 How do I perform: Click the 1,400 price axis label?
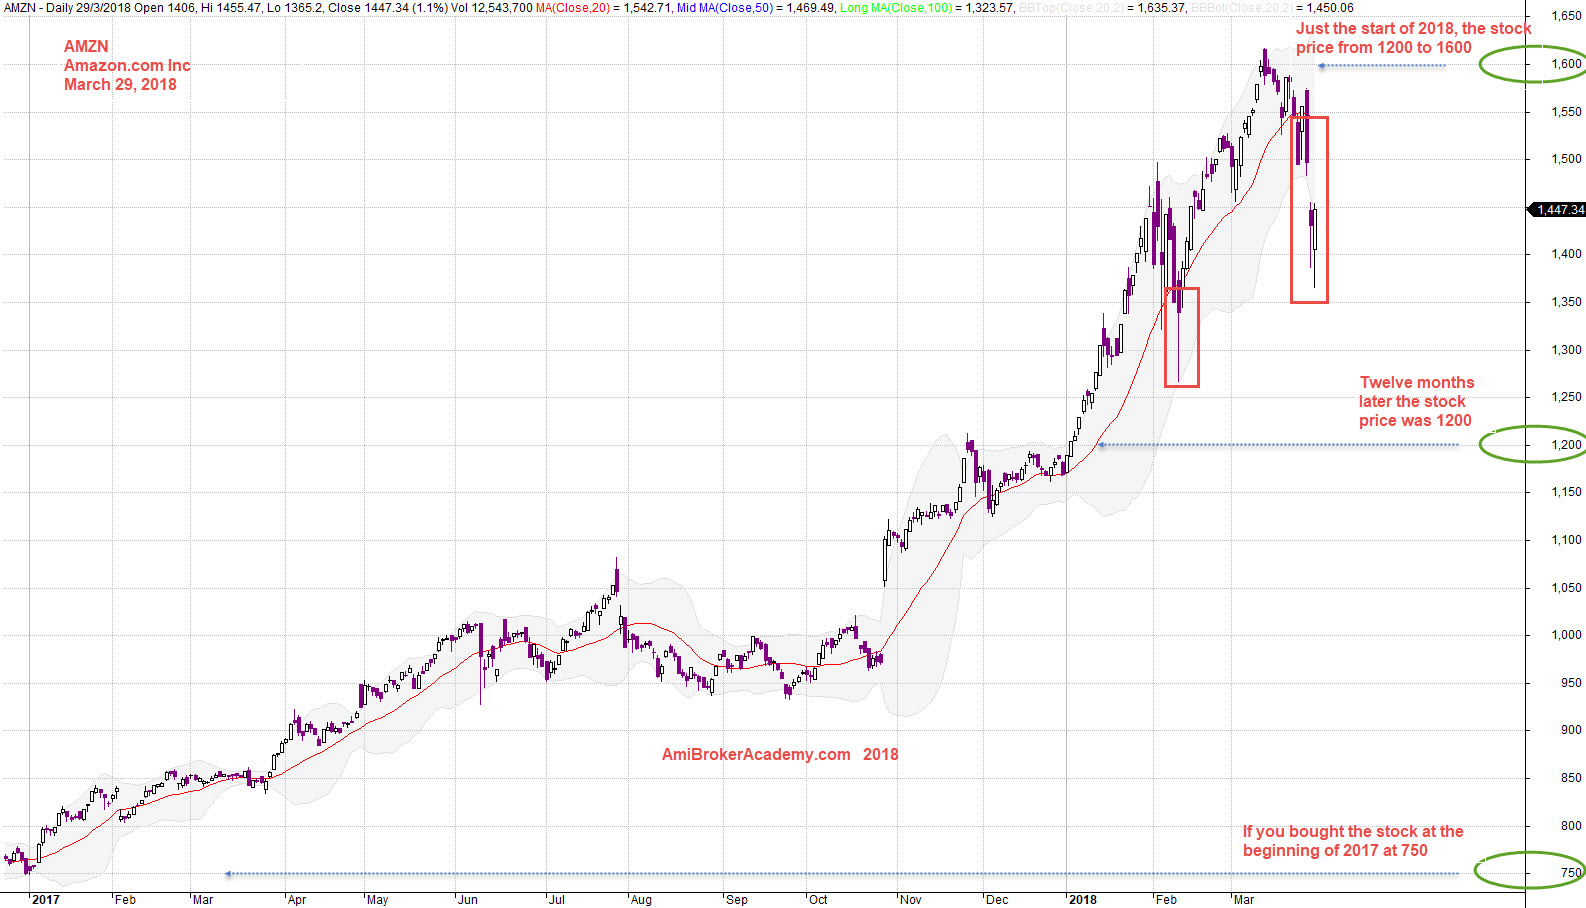point(1567,254)
